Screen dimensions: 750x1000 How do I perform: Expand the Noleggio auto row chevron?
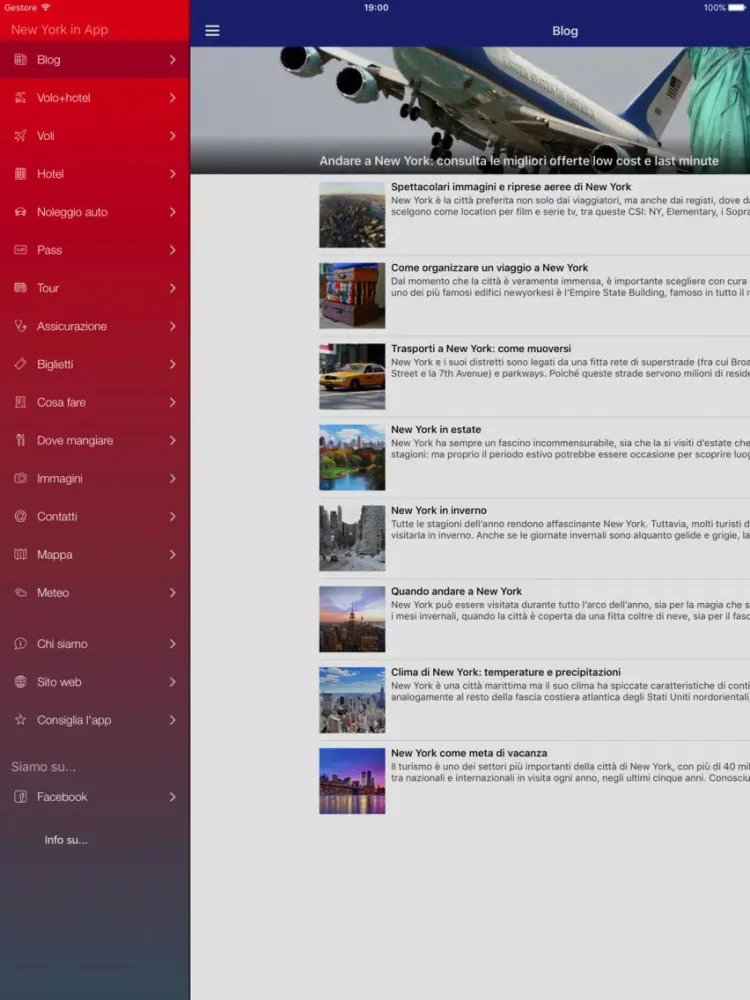[172, 212]
